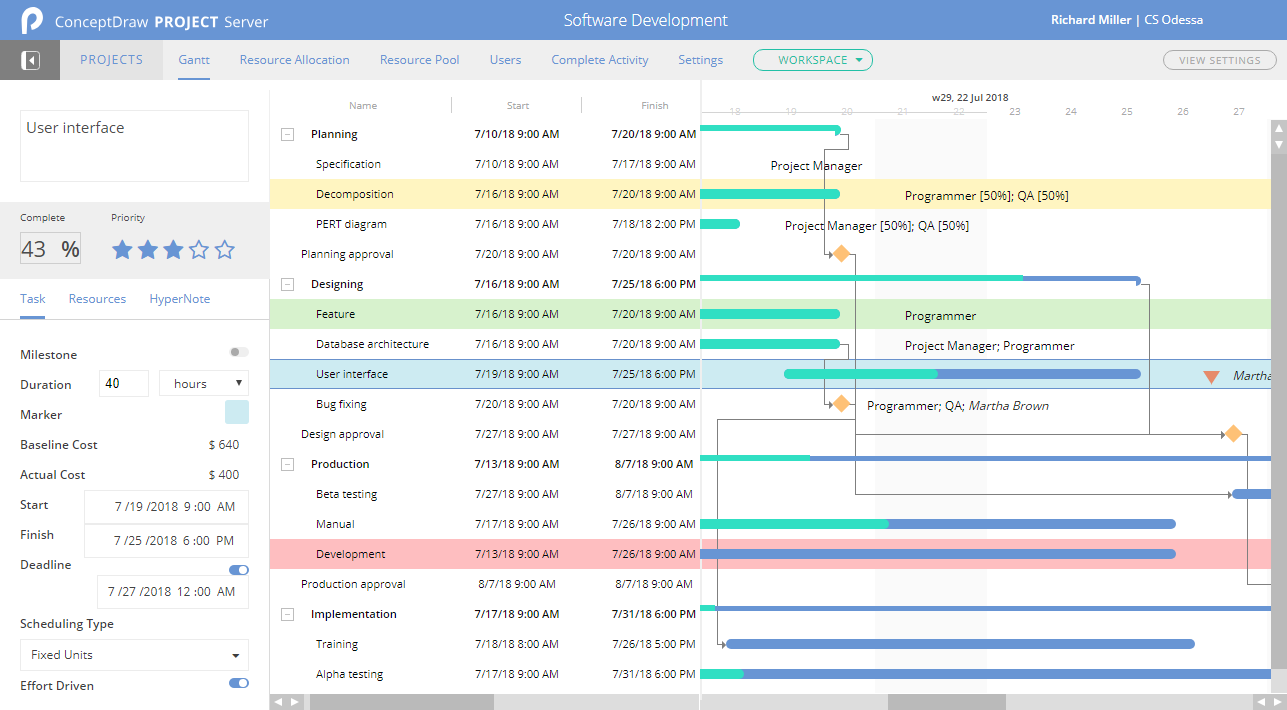This screenshot has width=1287, height=710.
Task: Click down arrow of vertical scrollbar
Action: pos(1279,145)
